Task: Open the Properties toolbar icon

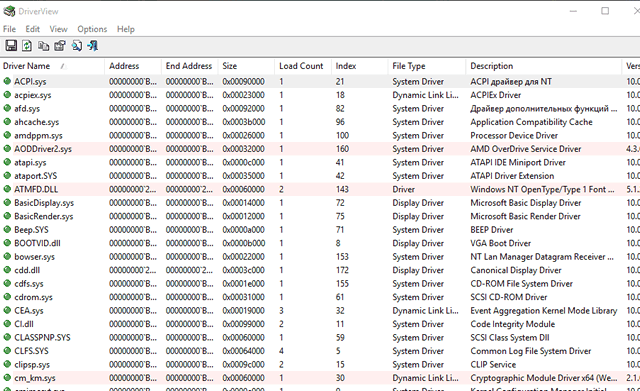Action: pyautogui.click(x=60, y=46)
